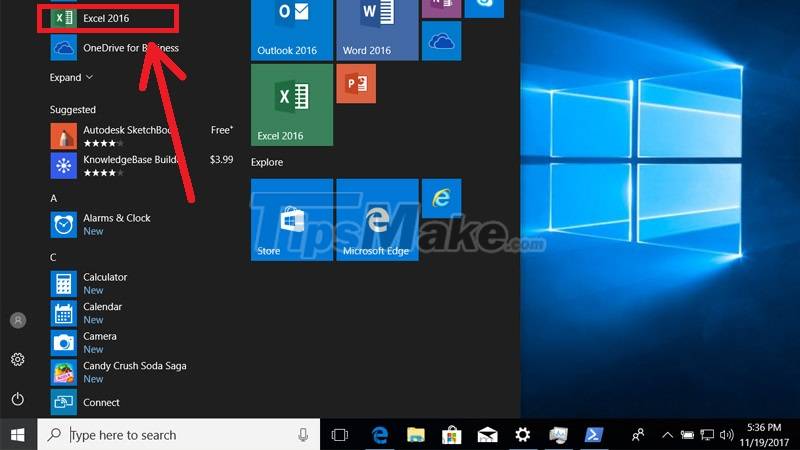The width and height of the screenshot is (800, 450).
Task: Open the volume control tray icon
Action: pos(727,435)
